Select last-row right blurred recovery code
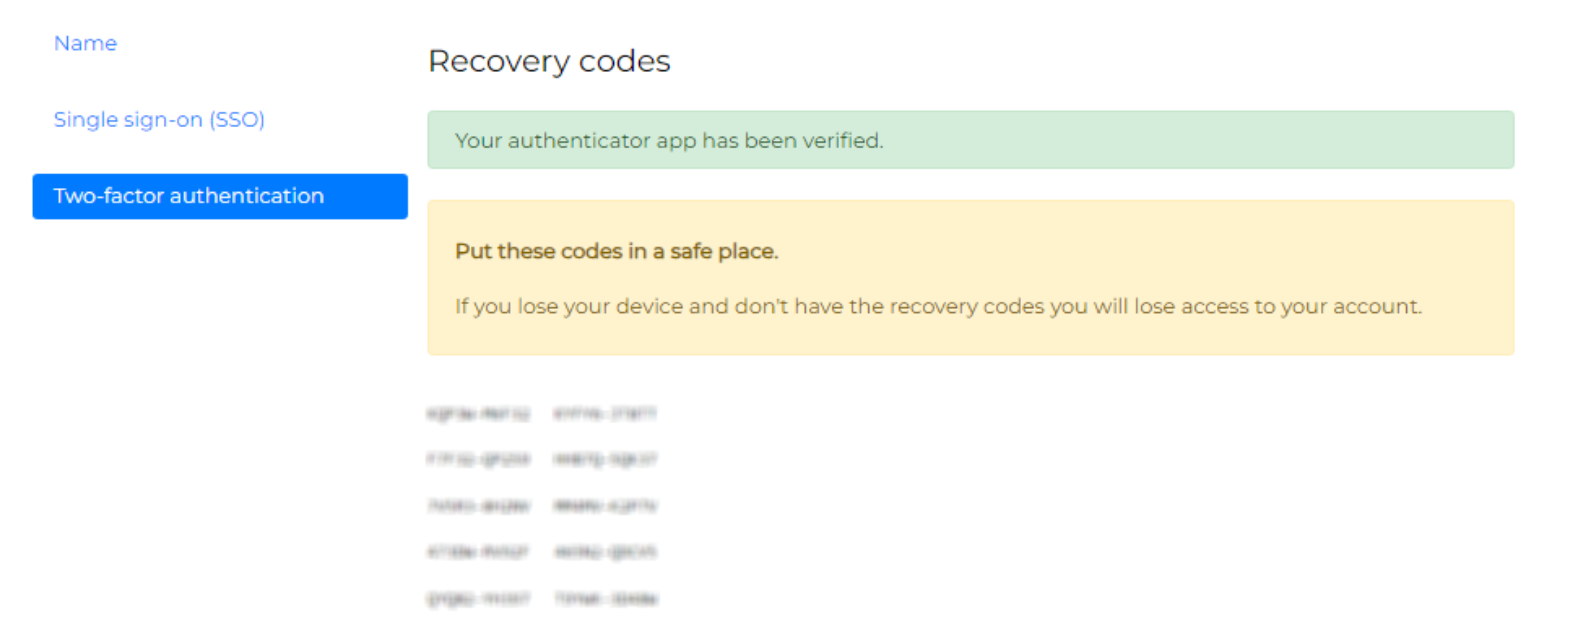Image resolution: width=1578 pixels, height=643 pixels. point(605,598)
